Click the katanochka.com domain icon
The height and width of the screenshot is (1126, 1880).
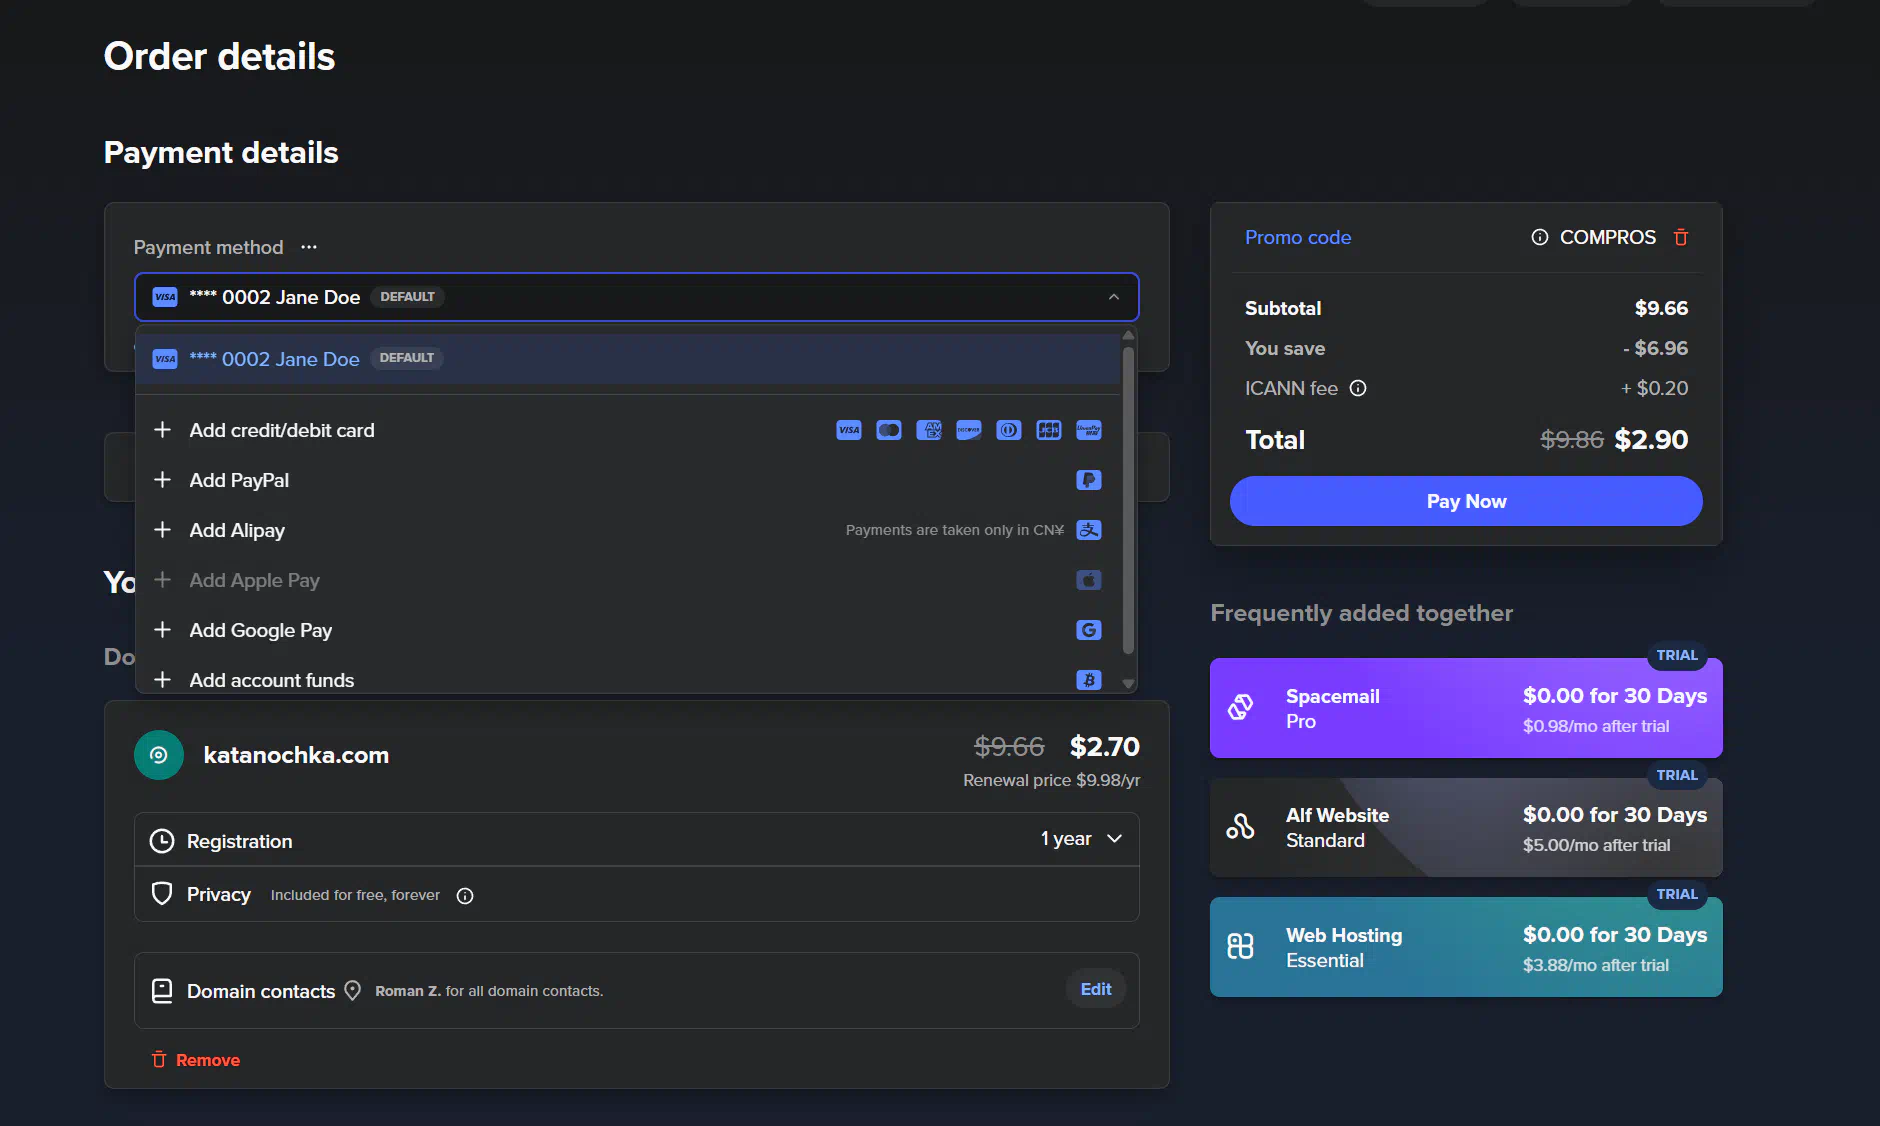(159, 755)
